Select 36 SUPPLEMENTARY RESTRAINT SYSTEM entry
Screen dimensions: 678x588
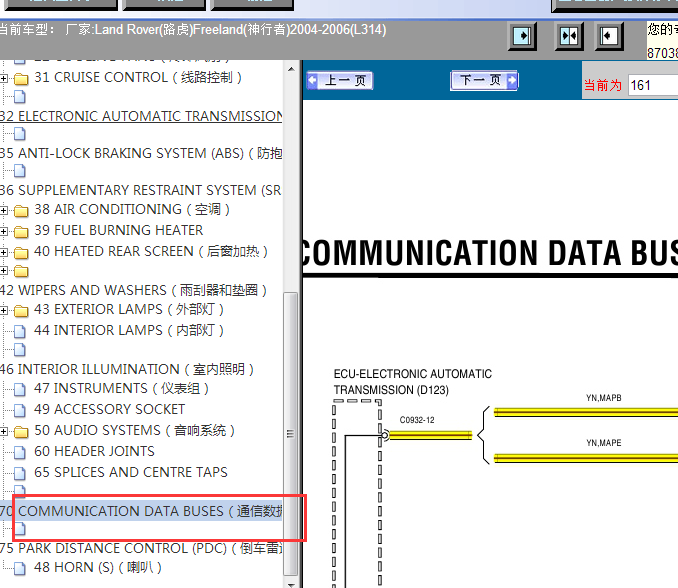pos(141,191)
